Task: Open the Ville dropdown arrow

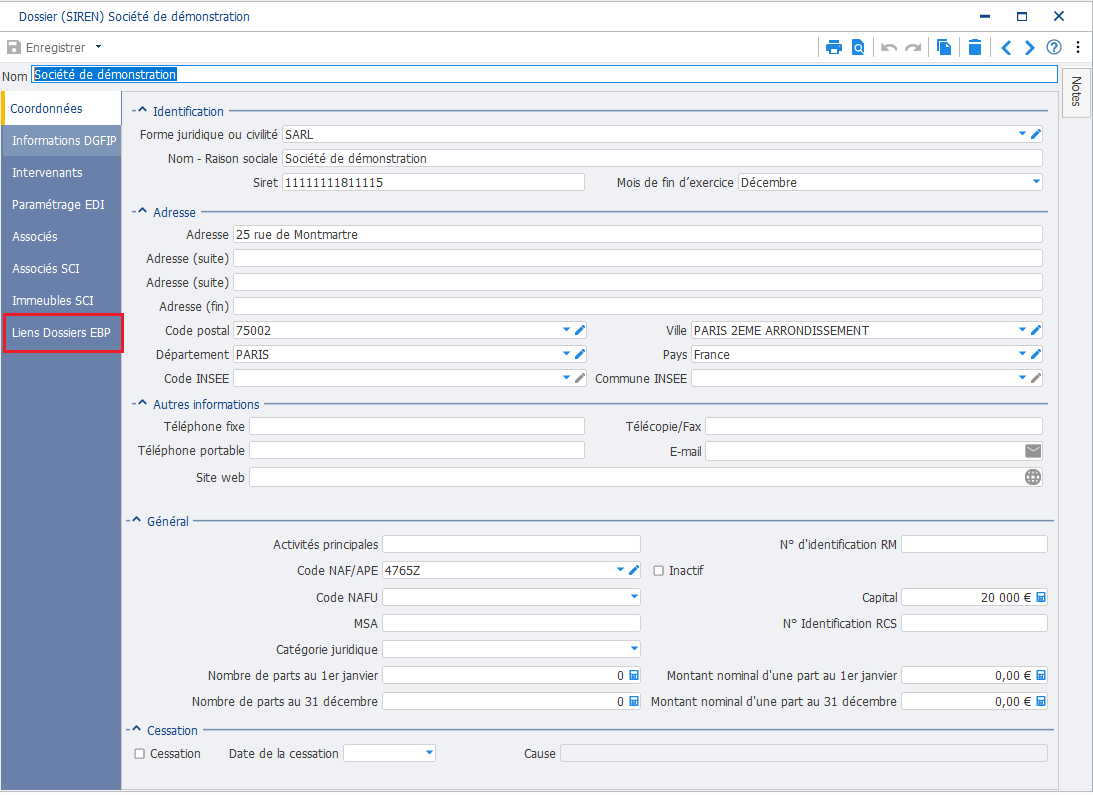Action: [x=1022, y=330]
